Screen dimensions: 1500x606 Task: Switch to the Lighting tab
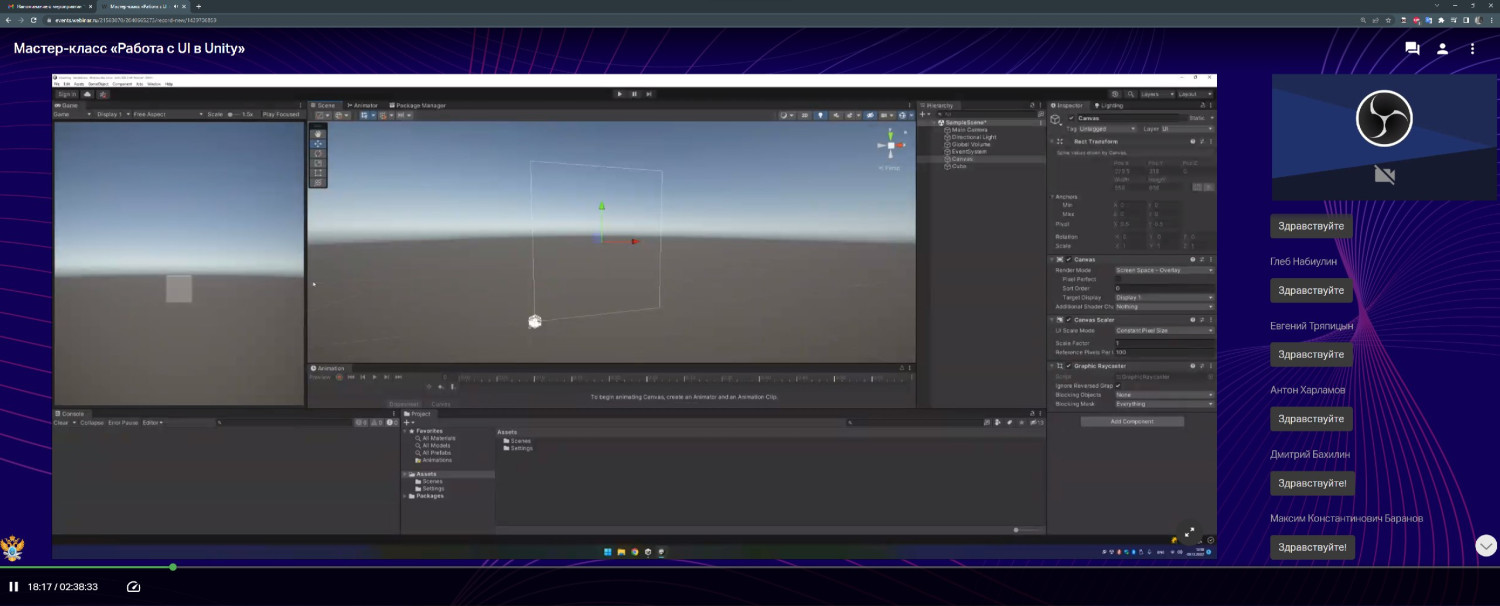pos(1110,105)
